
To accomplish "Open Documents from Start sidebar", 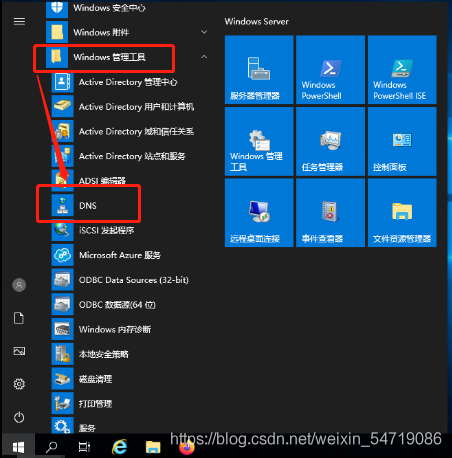I will coord(19,318).
